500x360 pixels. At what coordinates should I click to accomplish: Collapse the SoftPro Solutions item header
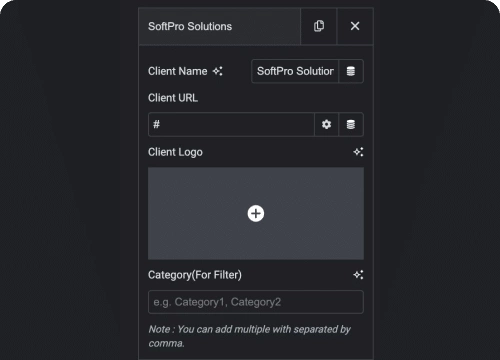220,26
